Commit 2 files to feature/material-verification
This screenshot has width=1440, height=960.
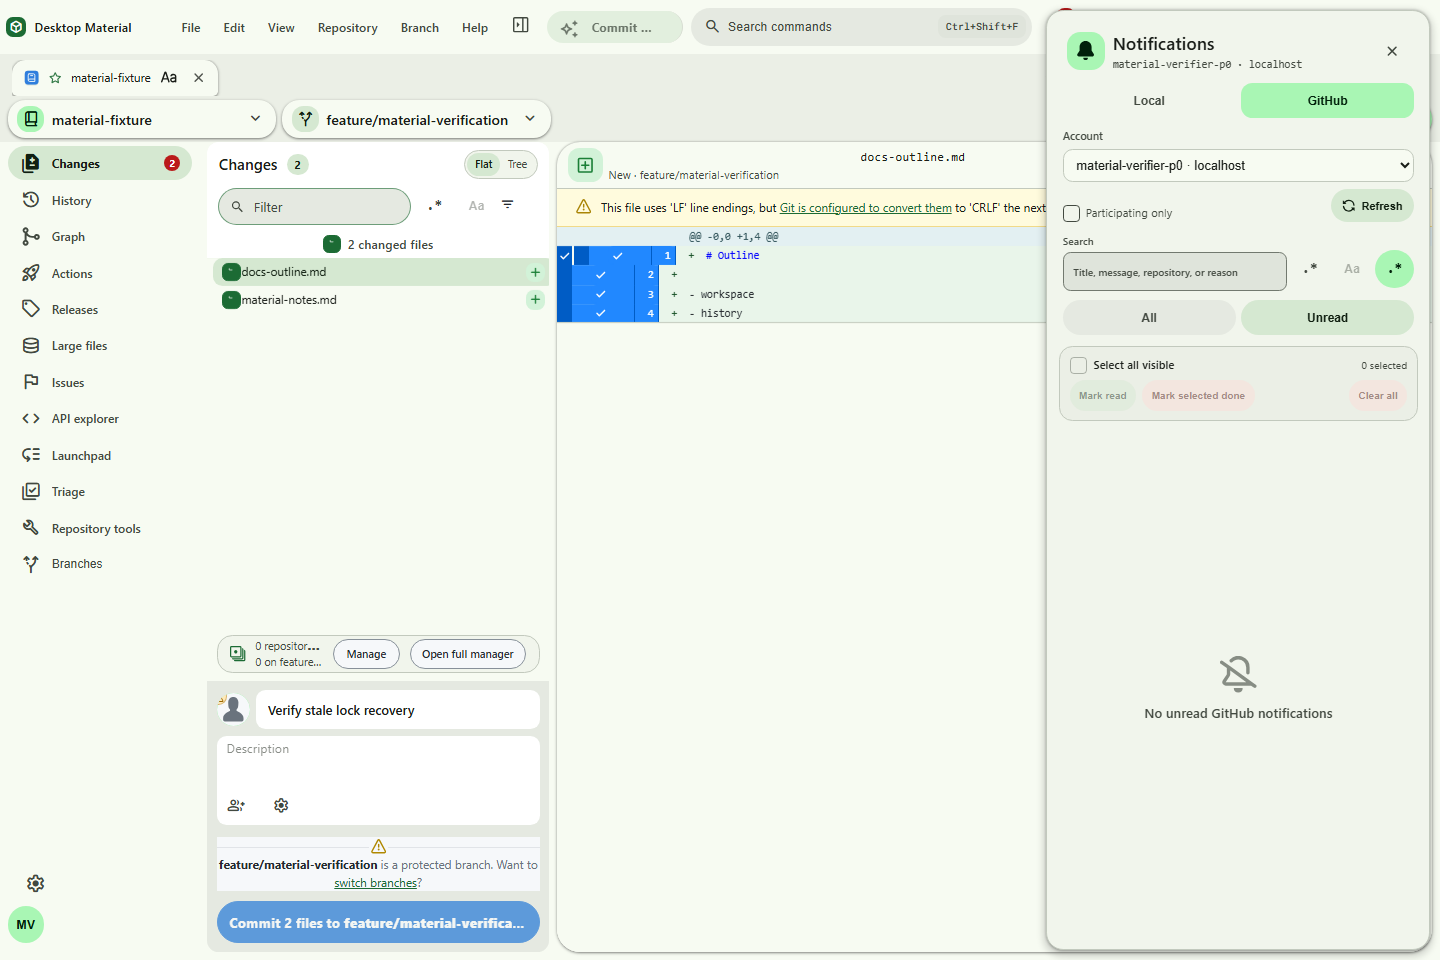pyautogui.click(x=378, y=923)
